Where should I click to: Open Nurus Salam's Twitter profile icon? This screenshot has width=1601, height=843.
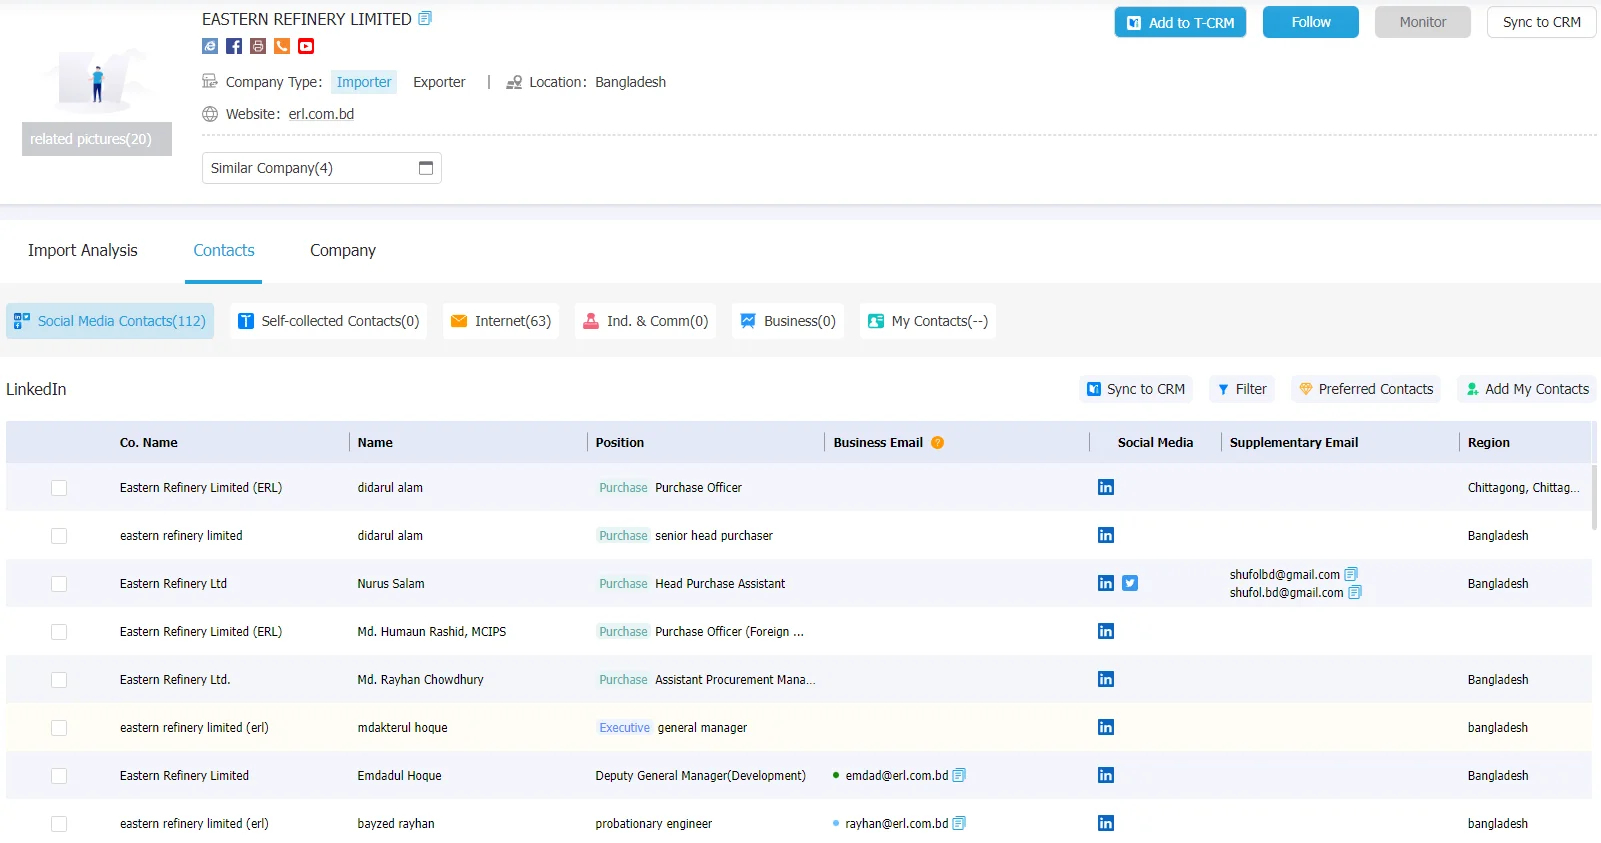(1130, 583)
